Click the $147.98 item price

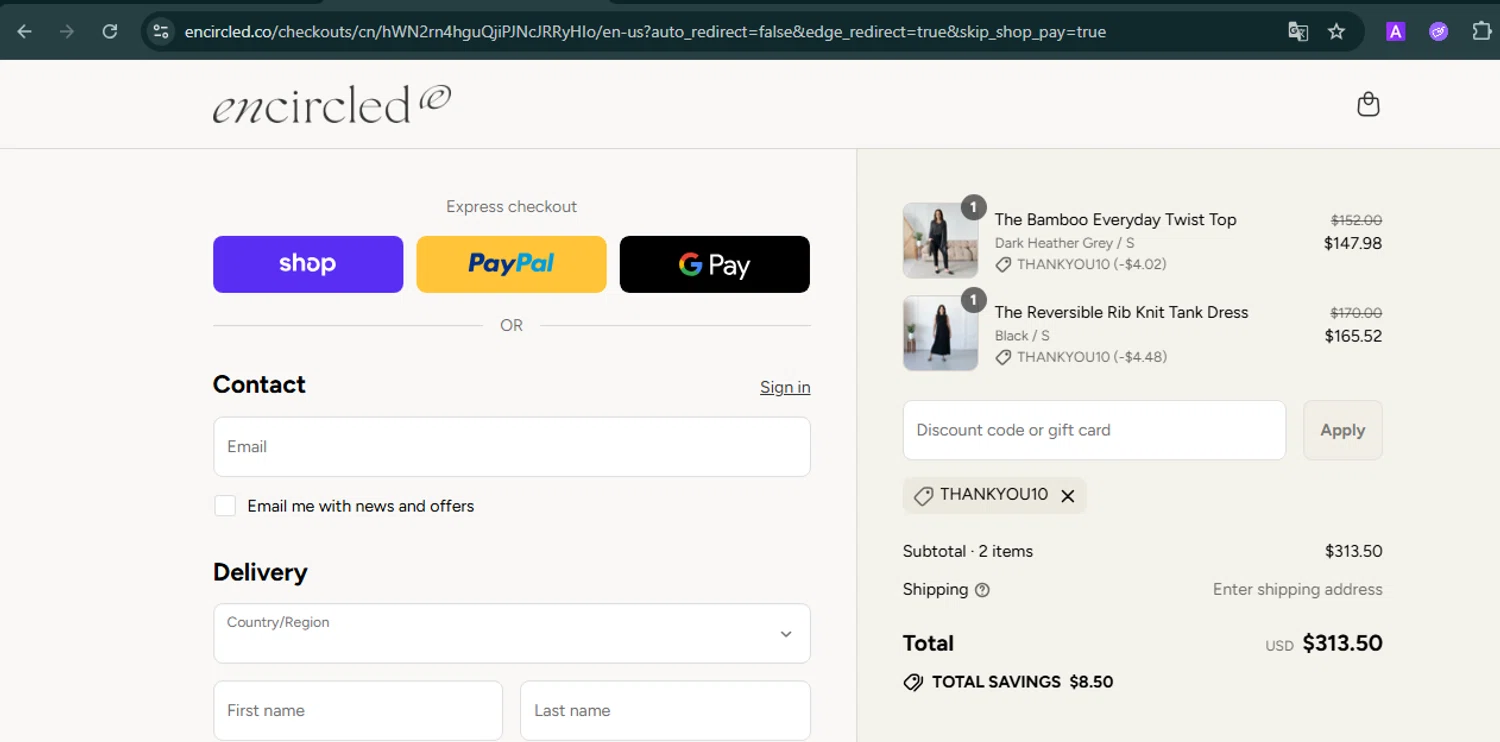(x=1353, y=243)
